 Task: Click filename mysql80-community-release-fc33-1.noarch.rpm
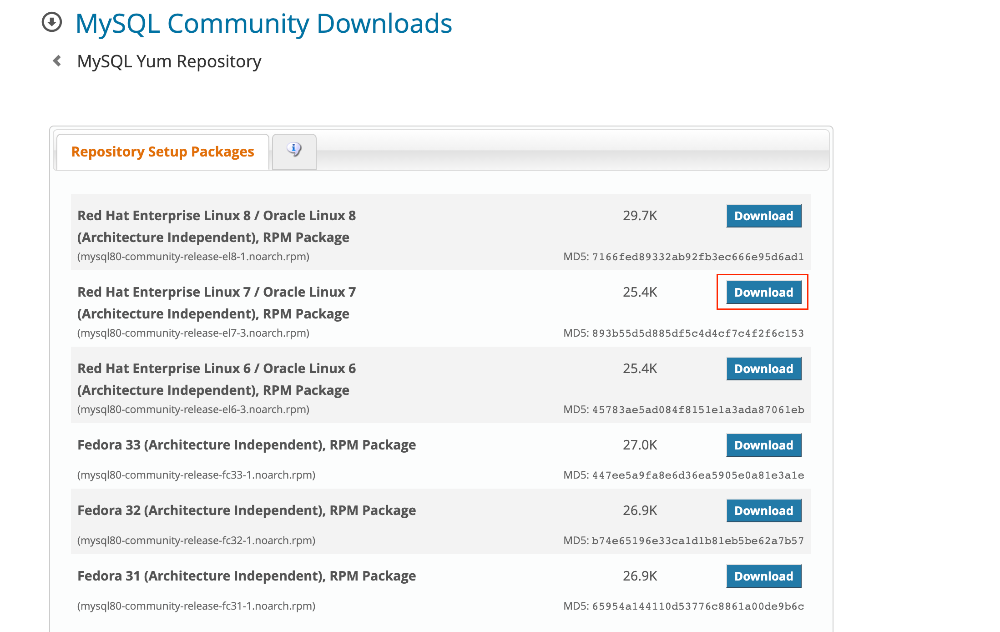[x=196, y=475]
